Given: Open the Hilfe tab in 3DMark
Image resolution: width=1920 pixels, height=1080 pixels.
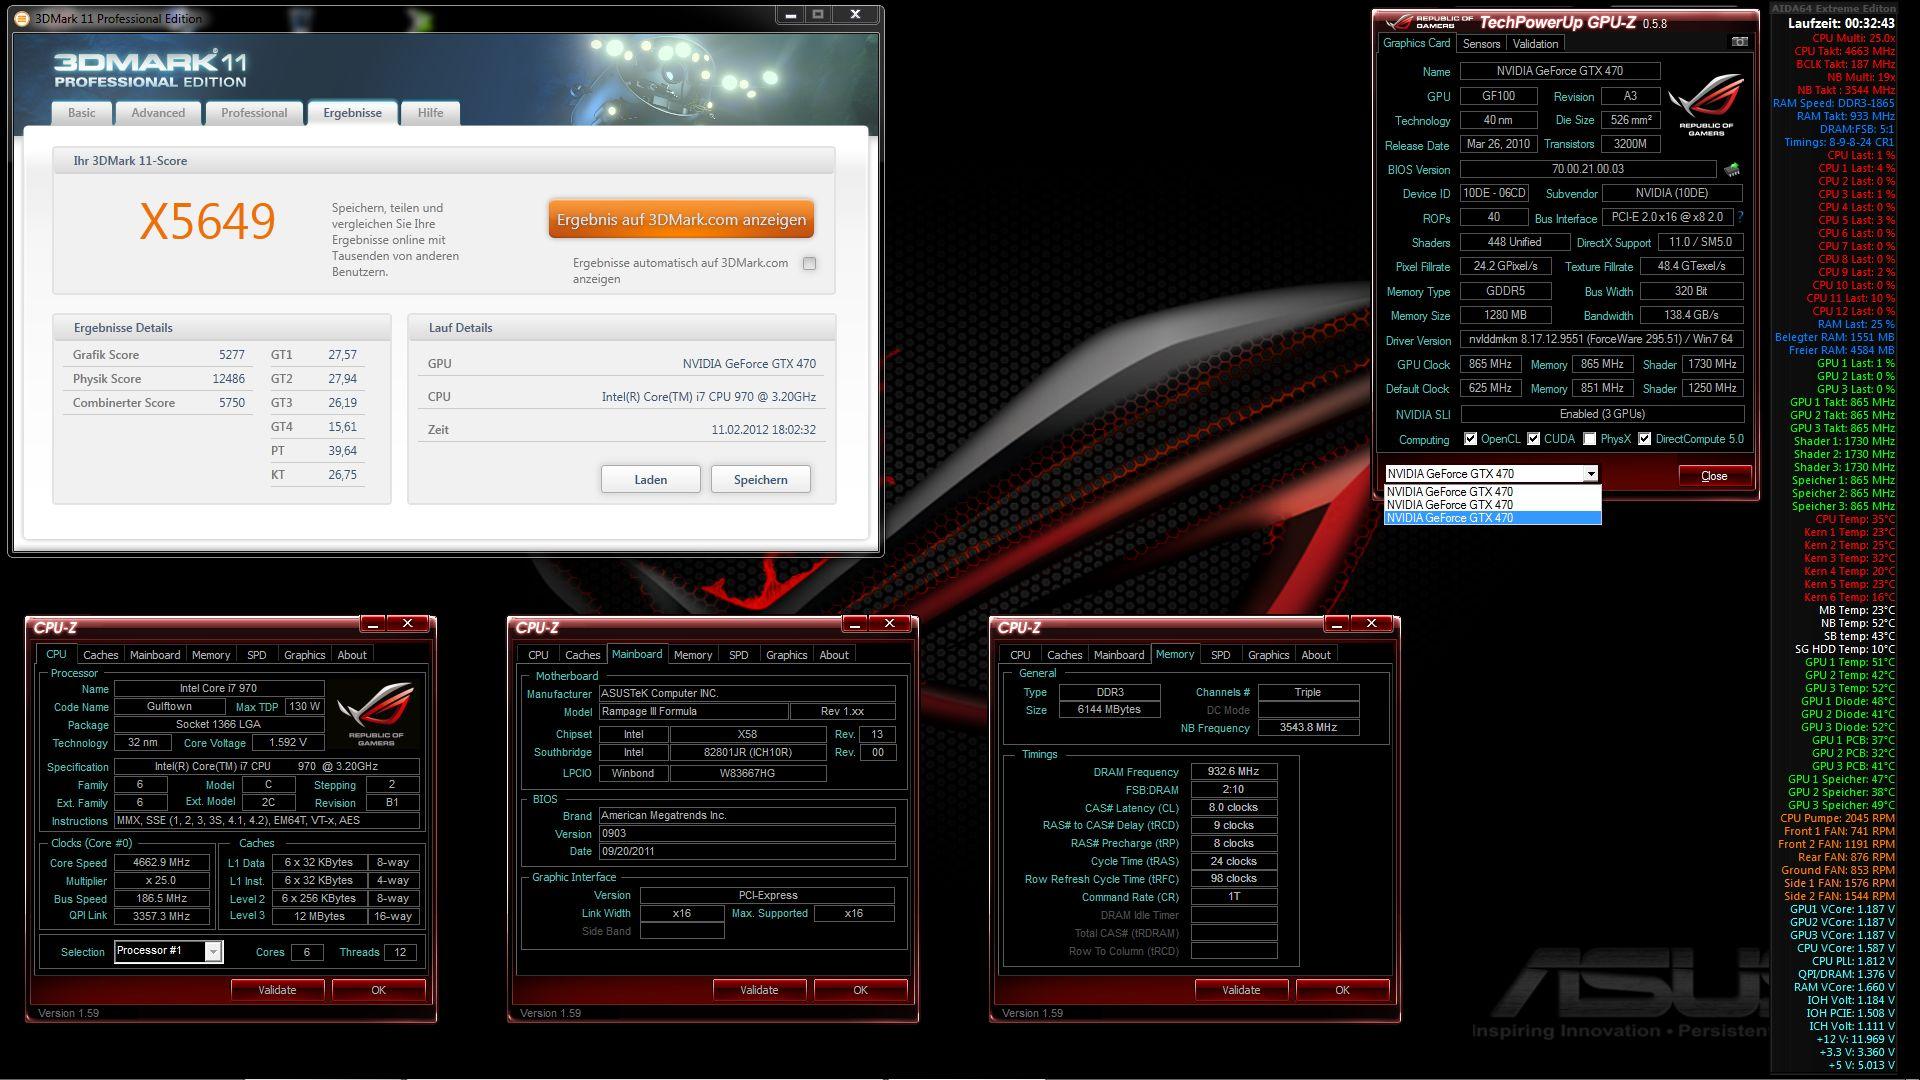Looking at the screenshot, I should click(431, 113).
